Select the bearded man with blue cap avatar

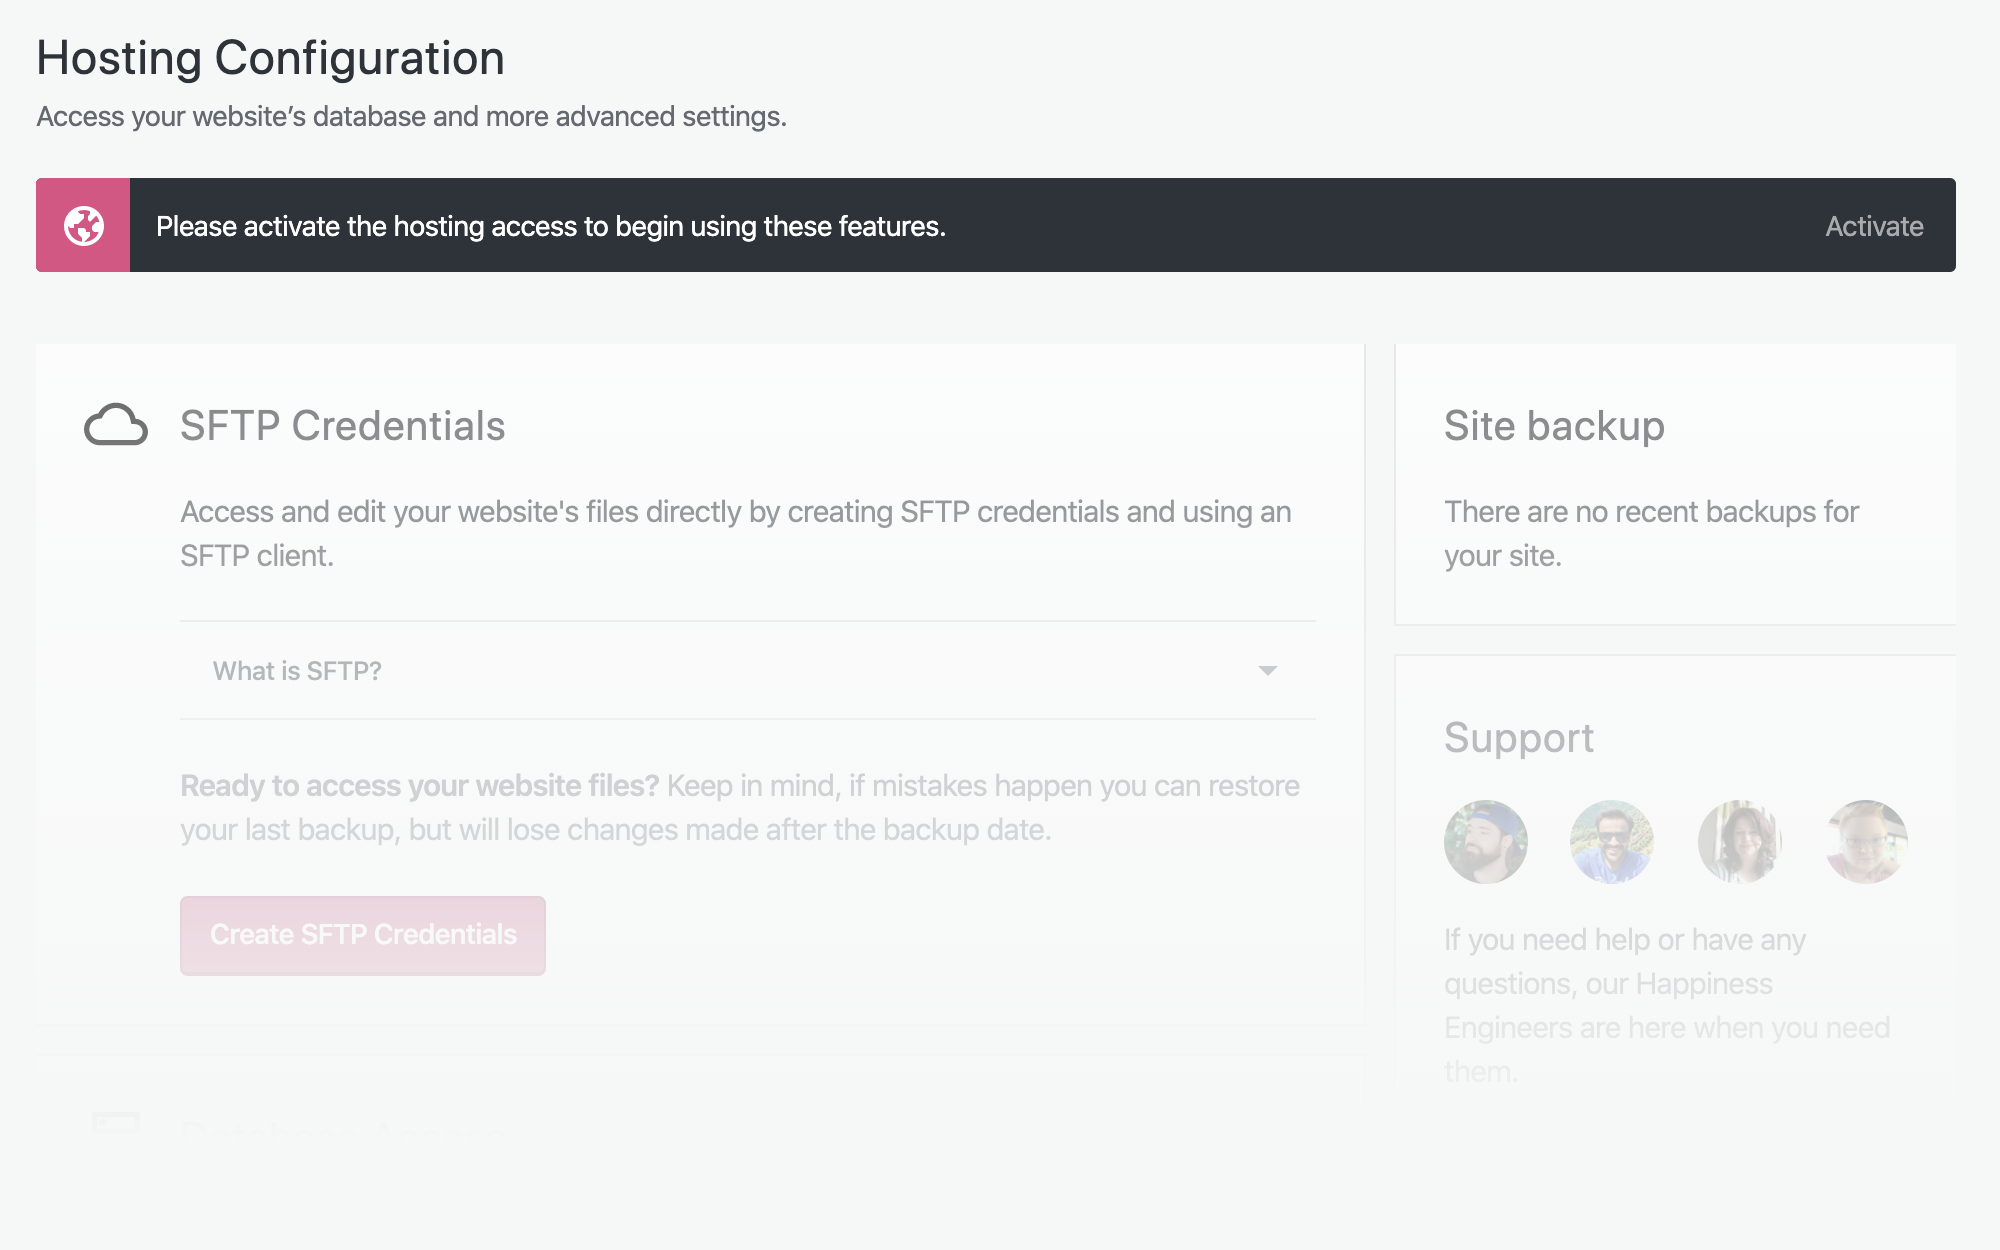pos(1486,842)
